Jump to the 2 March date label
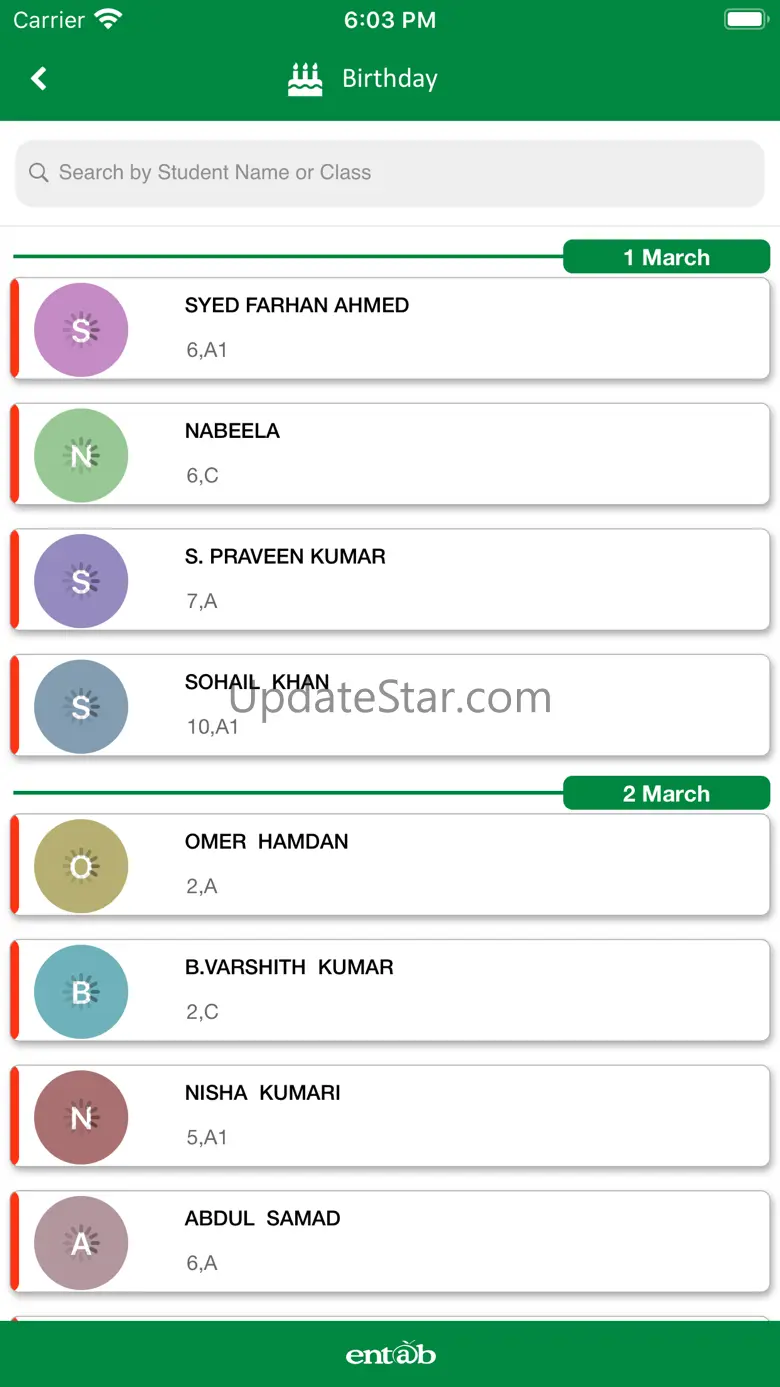The image size is (780, 1387). pyautogui.click(x=666, y=794)
